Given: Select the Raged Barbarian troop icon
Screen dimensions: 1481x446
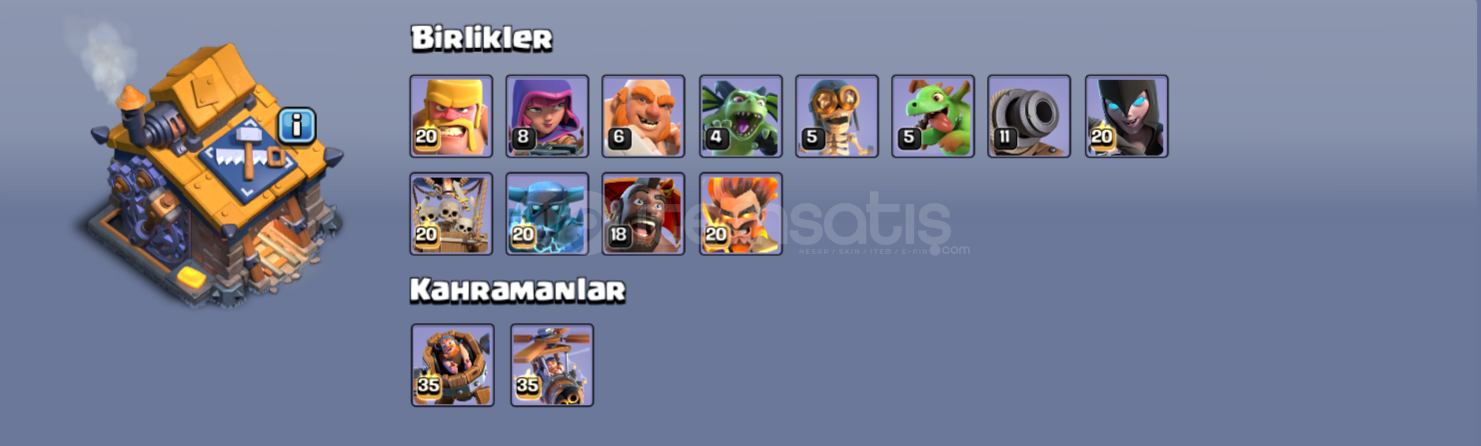Looking at the screenshot, I should coord(451,116).
